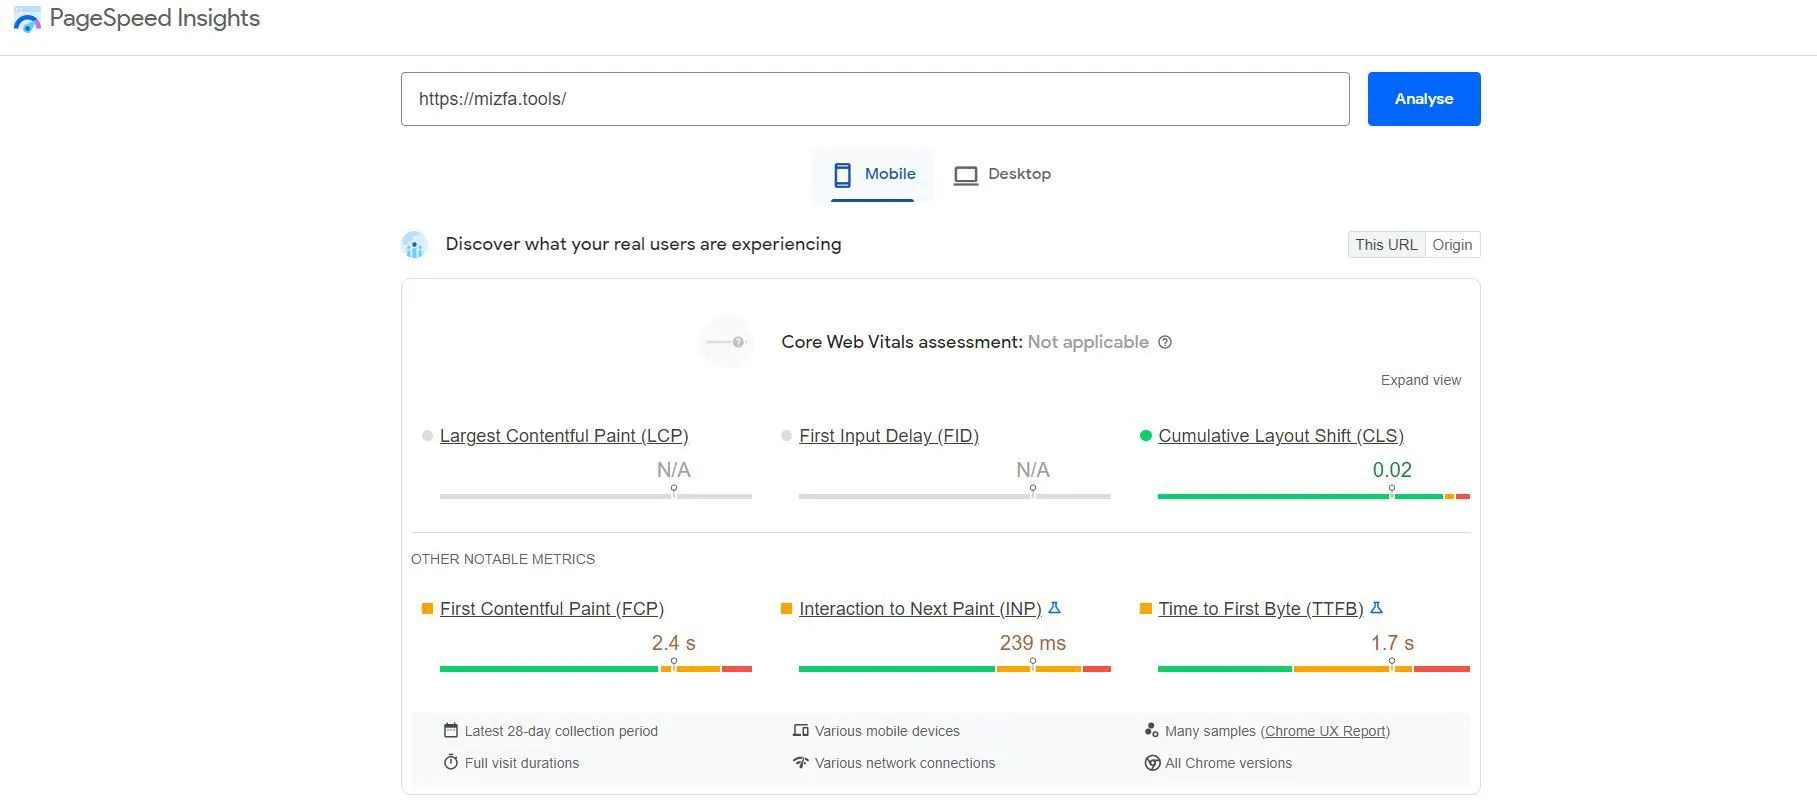This screenshot has width=1817, height=808.
Task: Open the Time to First Byte (TTFB) link
Action: 1261,609
